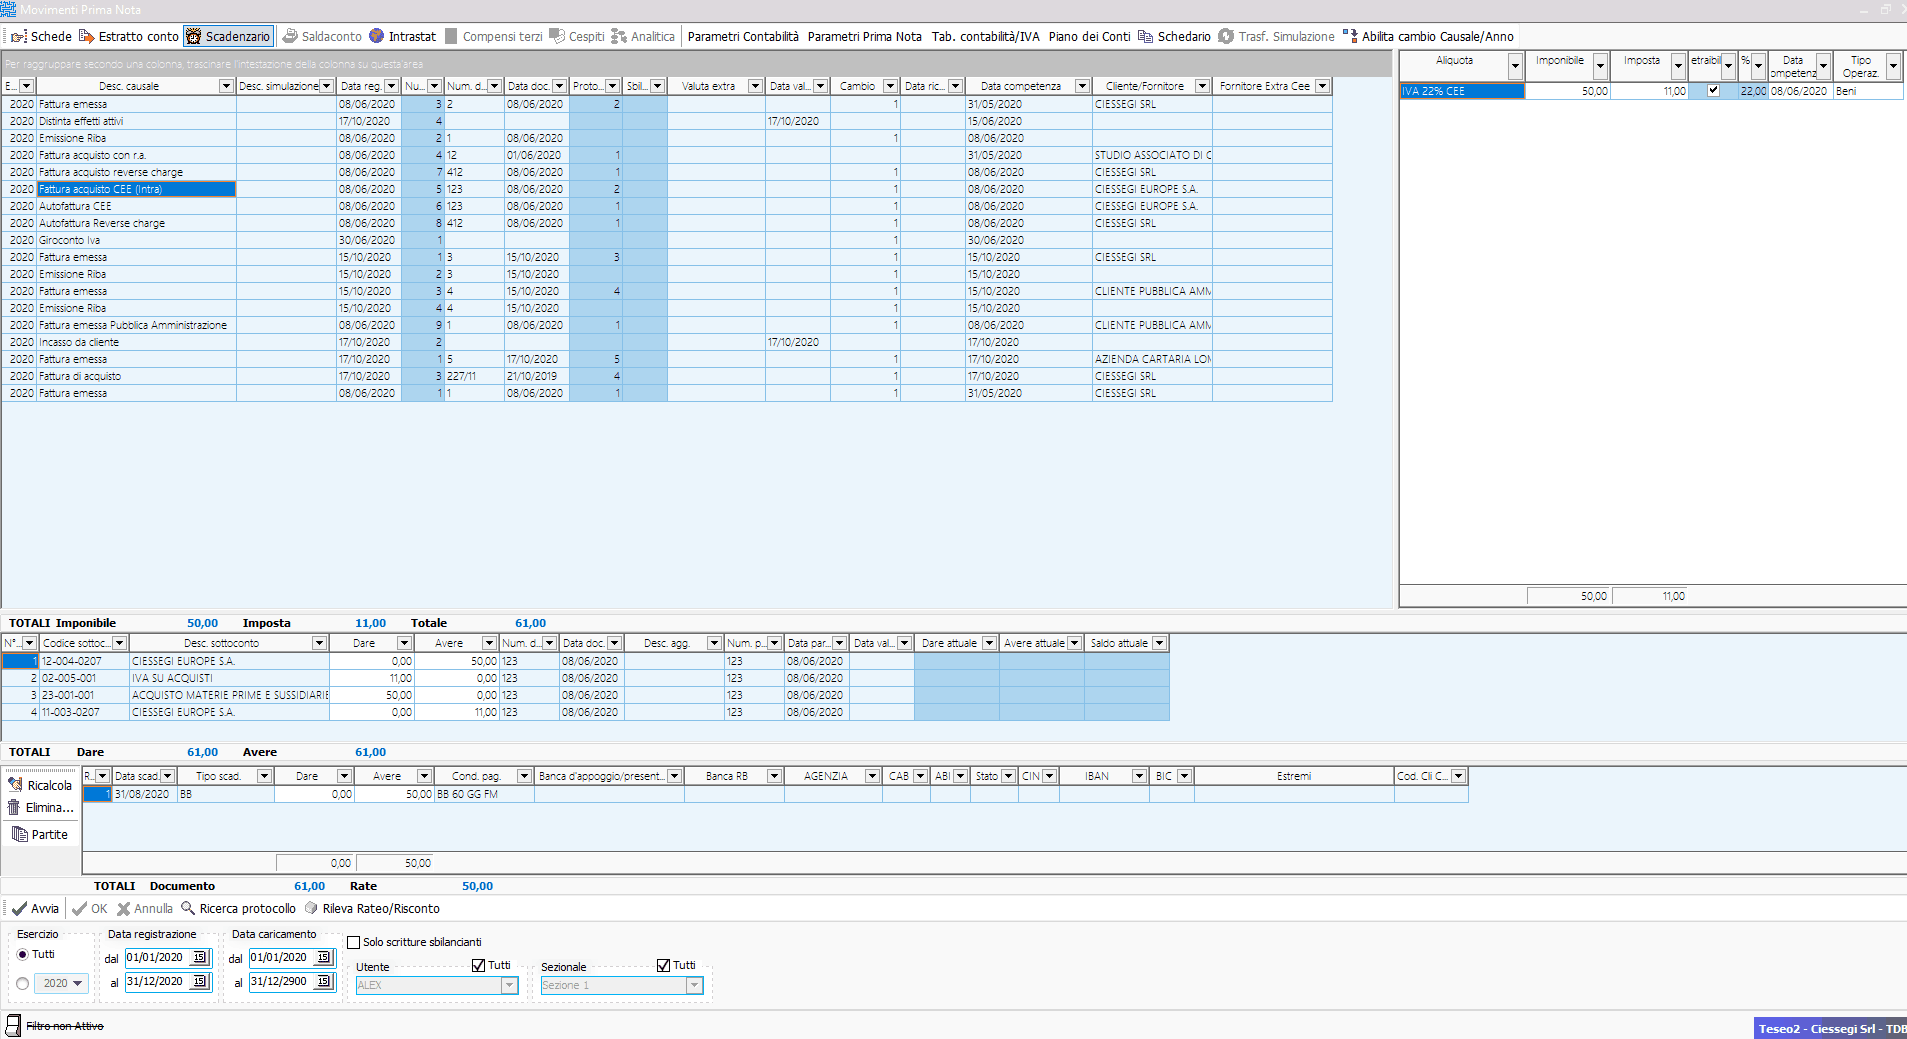This screenshot has width=1907, height=1039.
Task: Open calendar for Data registrazione dal
Action: pos(200,957)
